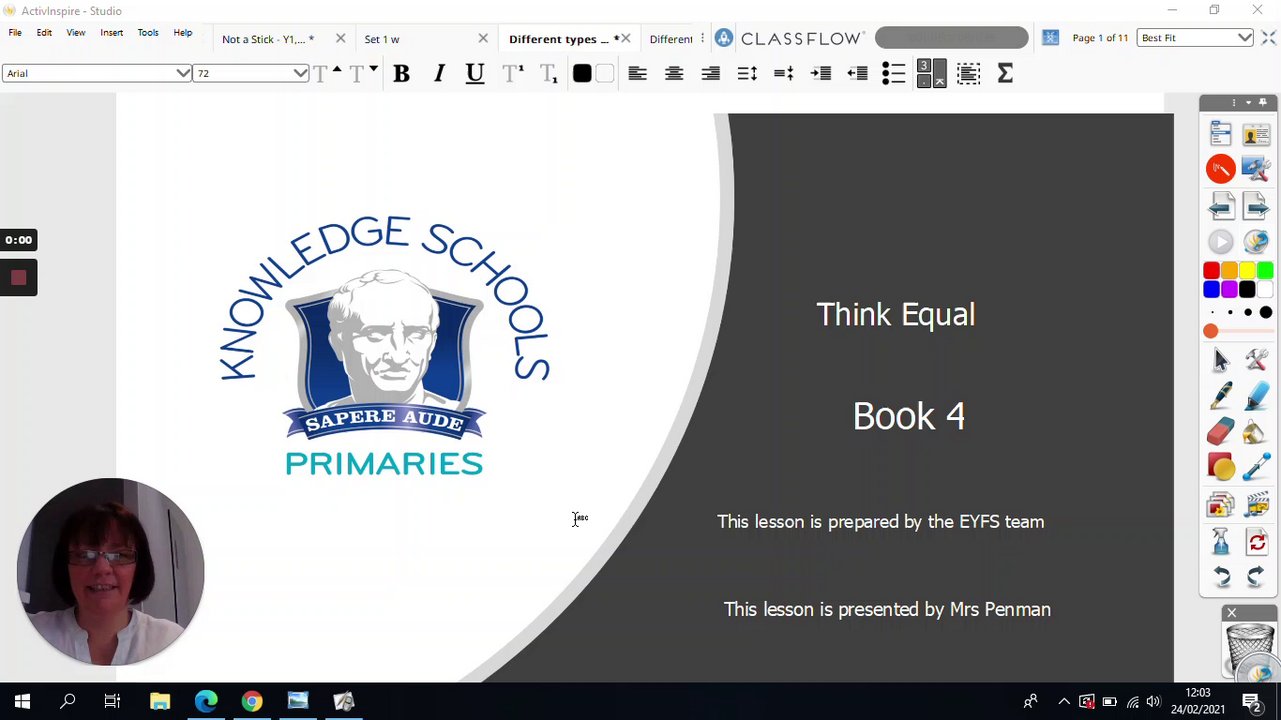
Task: Align text to the left
Action: tap(637, 74)
